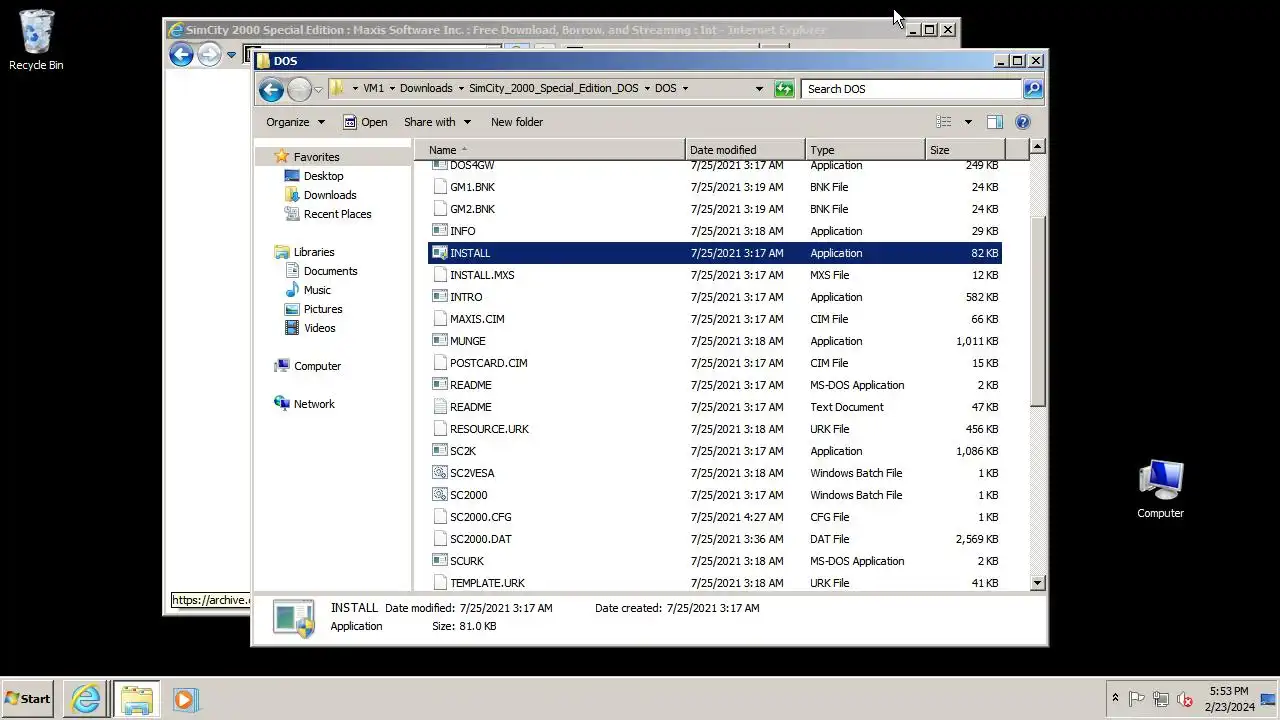This screenshot has width=1280, height=720.
Task: Open Internet Explorer from the taskbar
Action: click(x=86, y=699)
